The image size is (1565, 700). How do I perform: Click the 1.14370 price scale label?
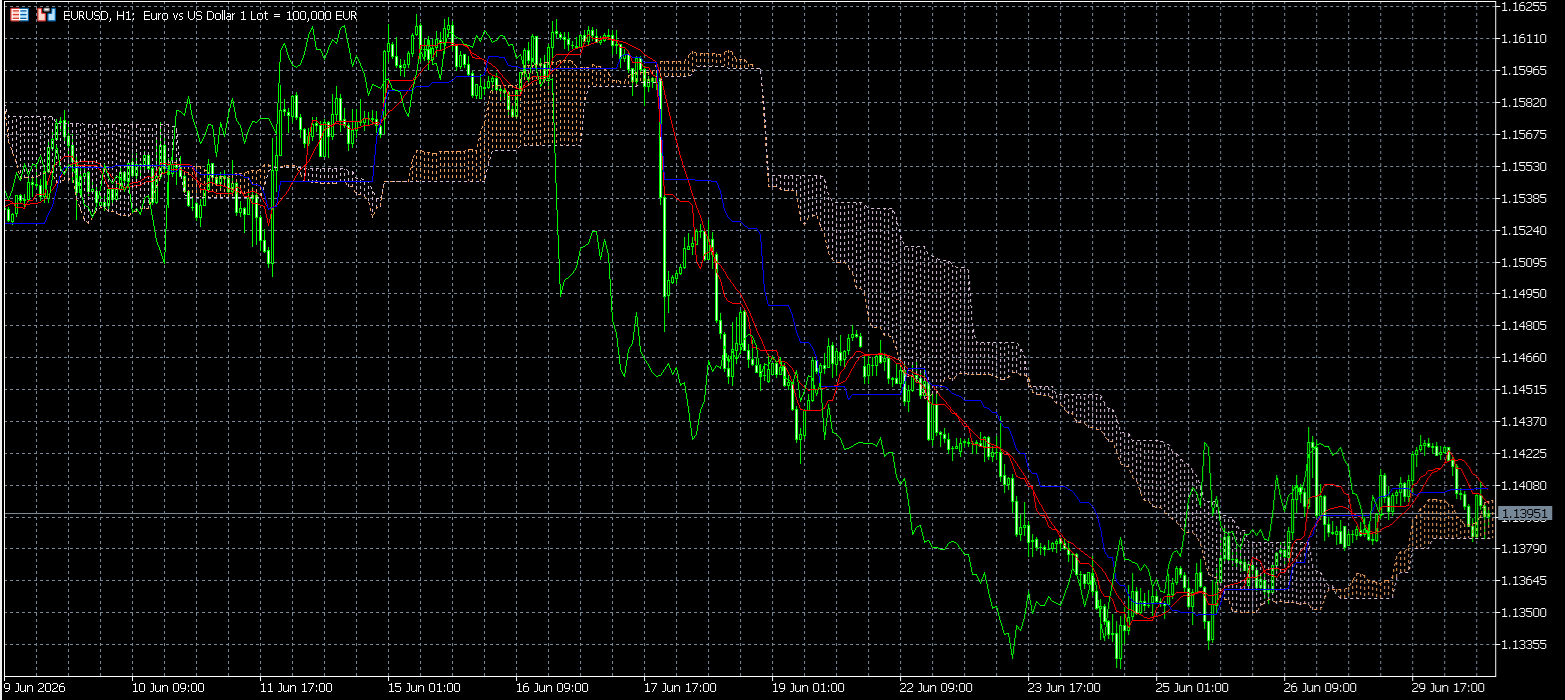coord(1525,421)
